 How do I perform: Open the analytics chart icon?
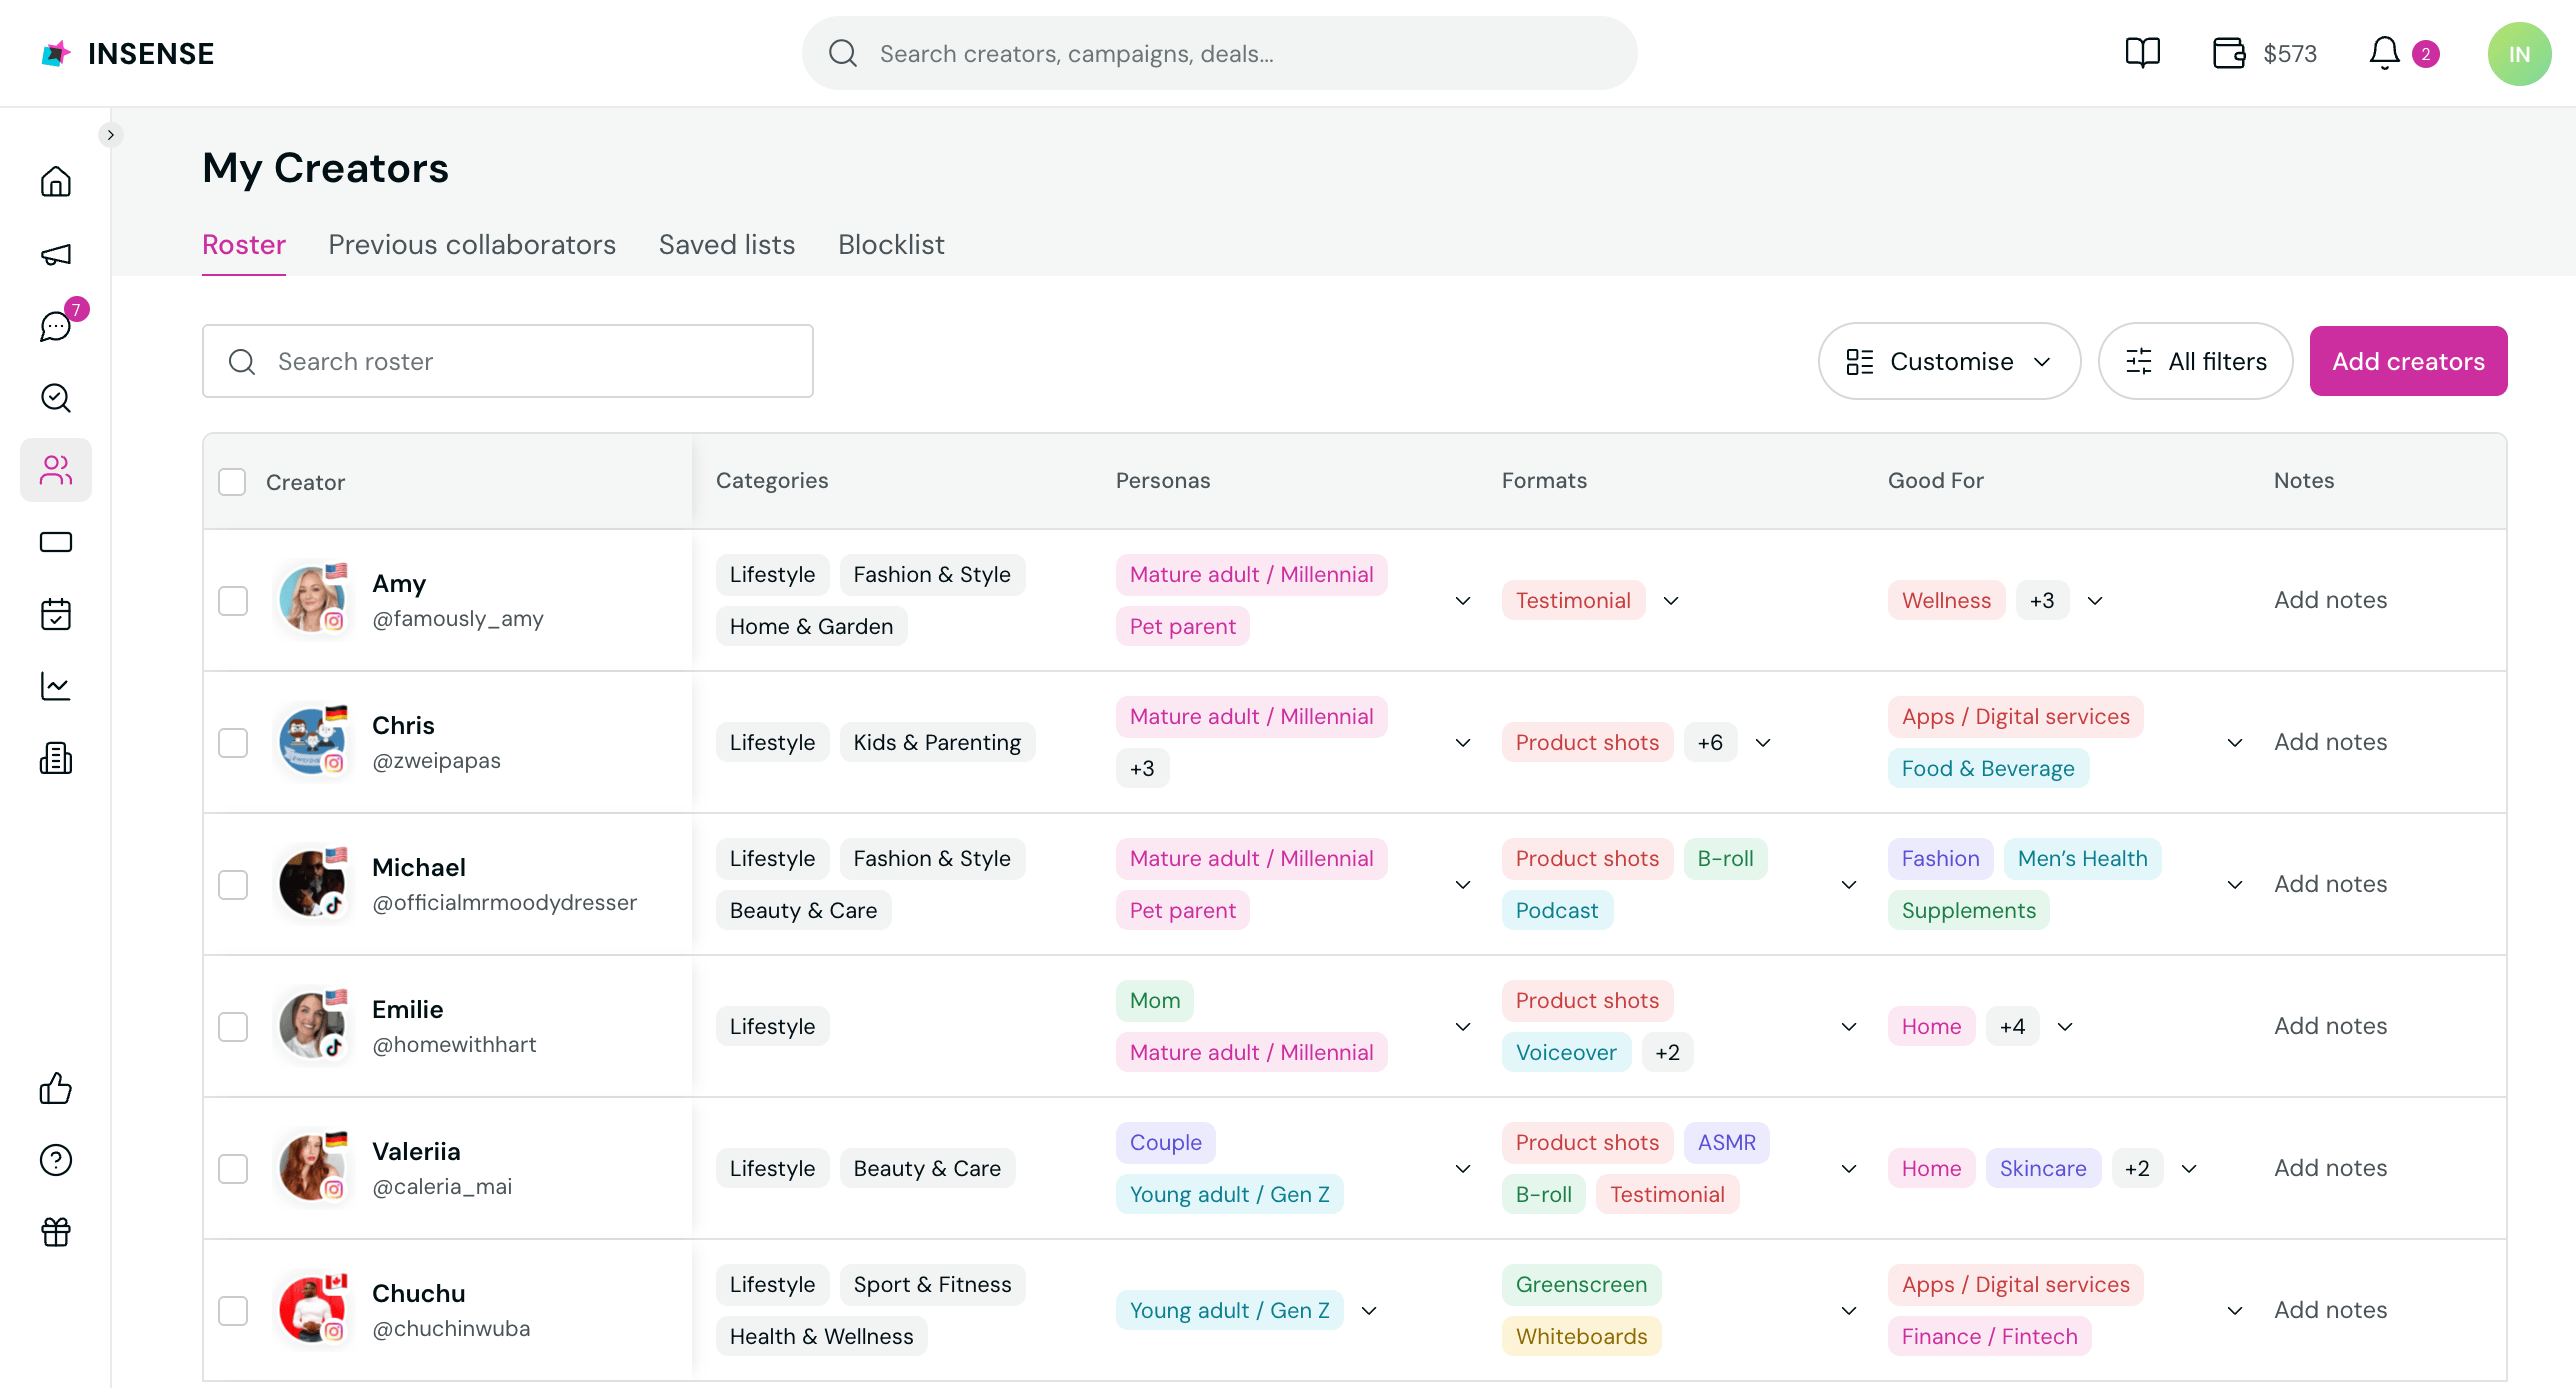[56, 686]
